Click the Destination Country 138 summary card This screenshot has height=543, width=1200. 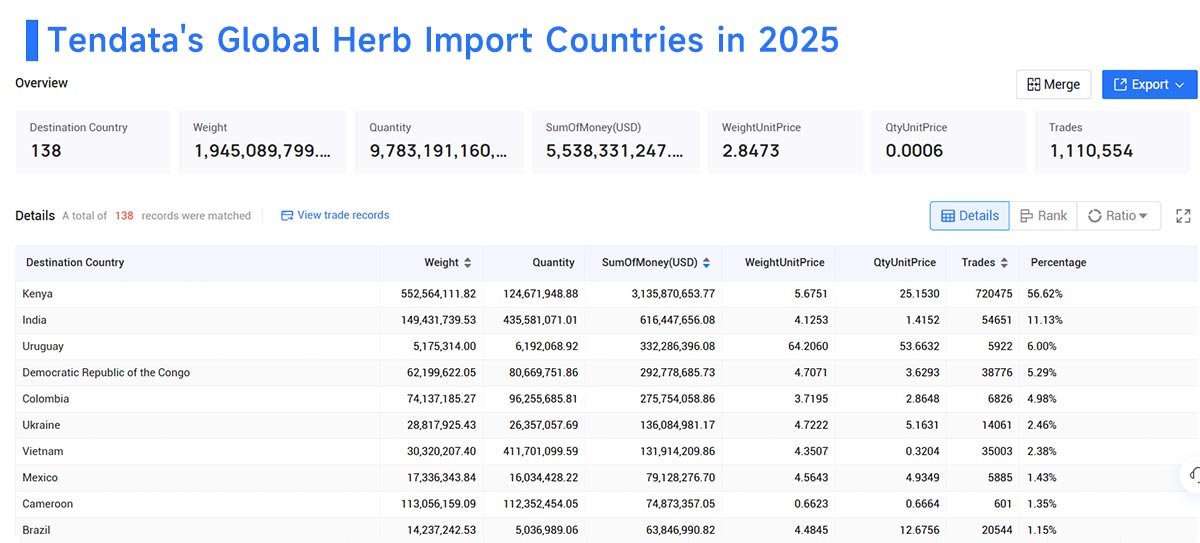(x=93, y=141)
